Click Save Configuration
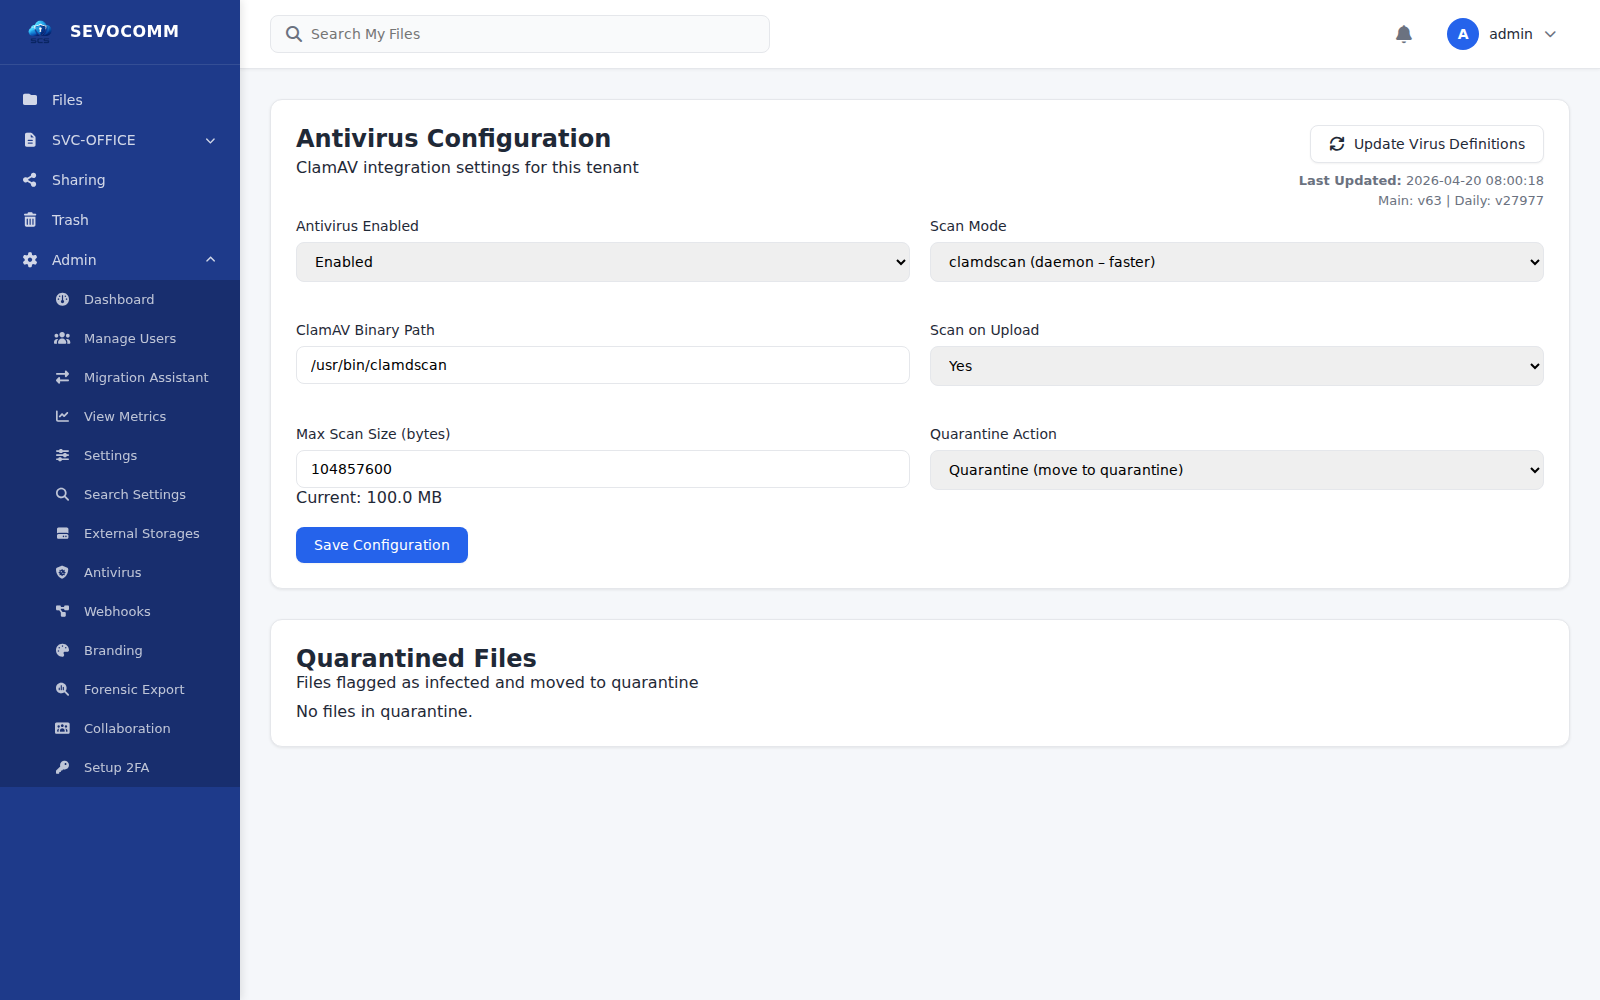This screenshot has width=1600, height=1000. coord(381,544)
